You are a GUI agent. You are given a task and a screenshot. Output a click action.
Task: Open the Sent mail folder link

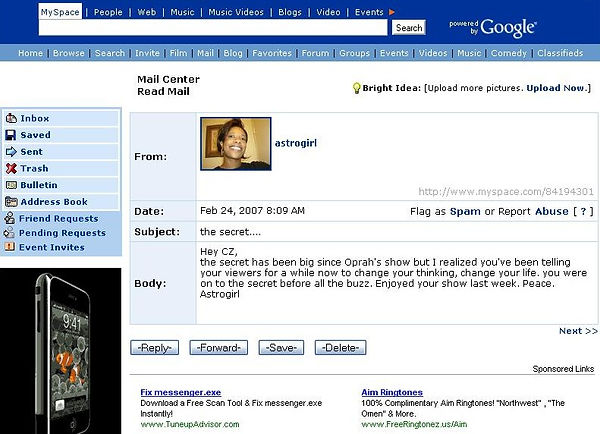pyautogui.click(x=31, y=152)
